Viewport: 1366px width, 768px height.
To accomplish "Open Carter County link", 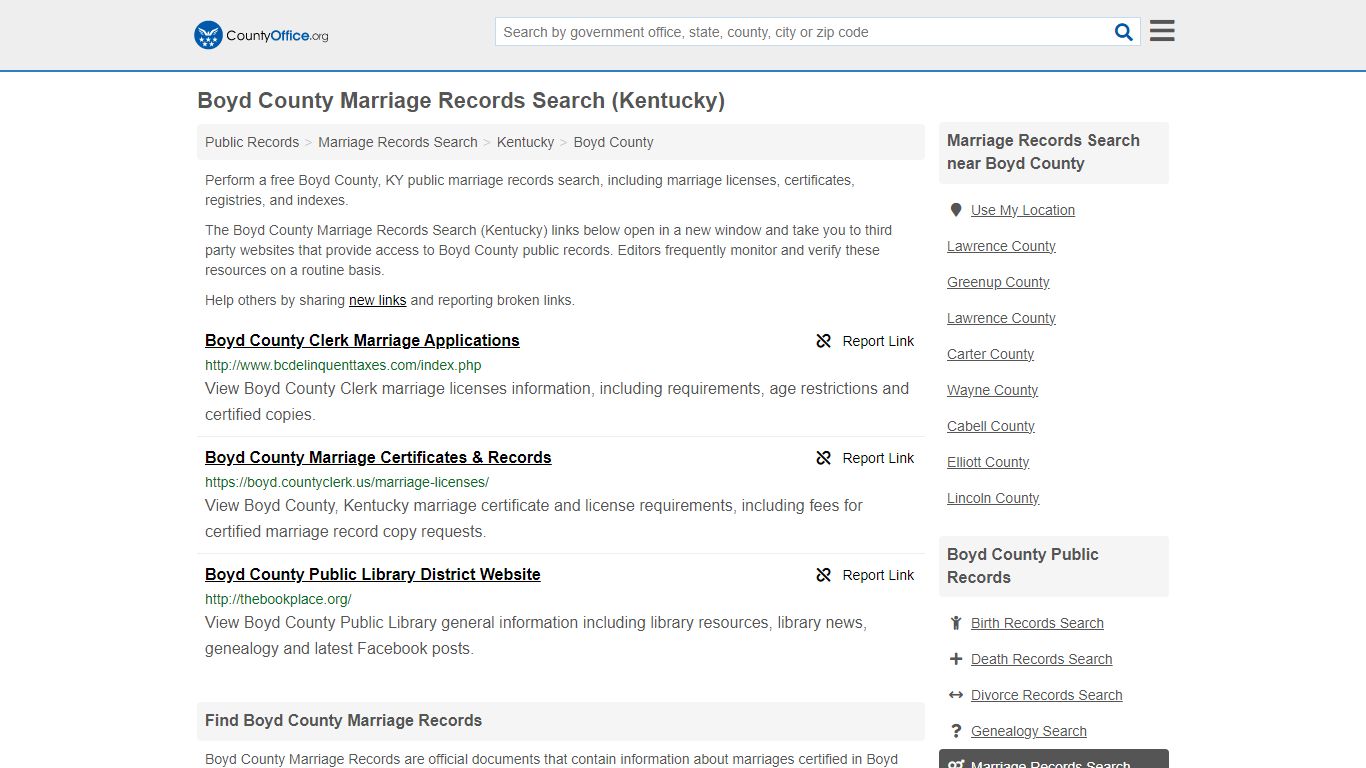I will pos(990,354).
